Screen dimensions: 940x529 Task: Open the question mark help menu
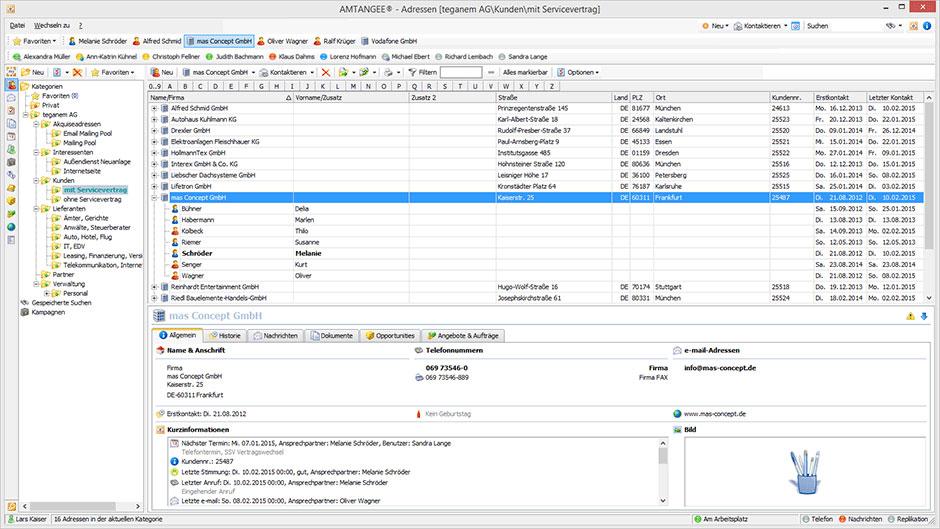(x=80, y=26)
